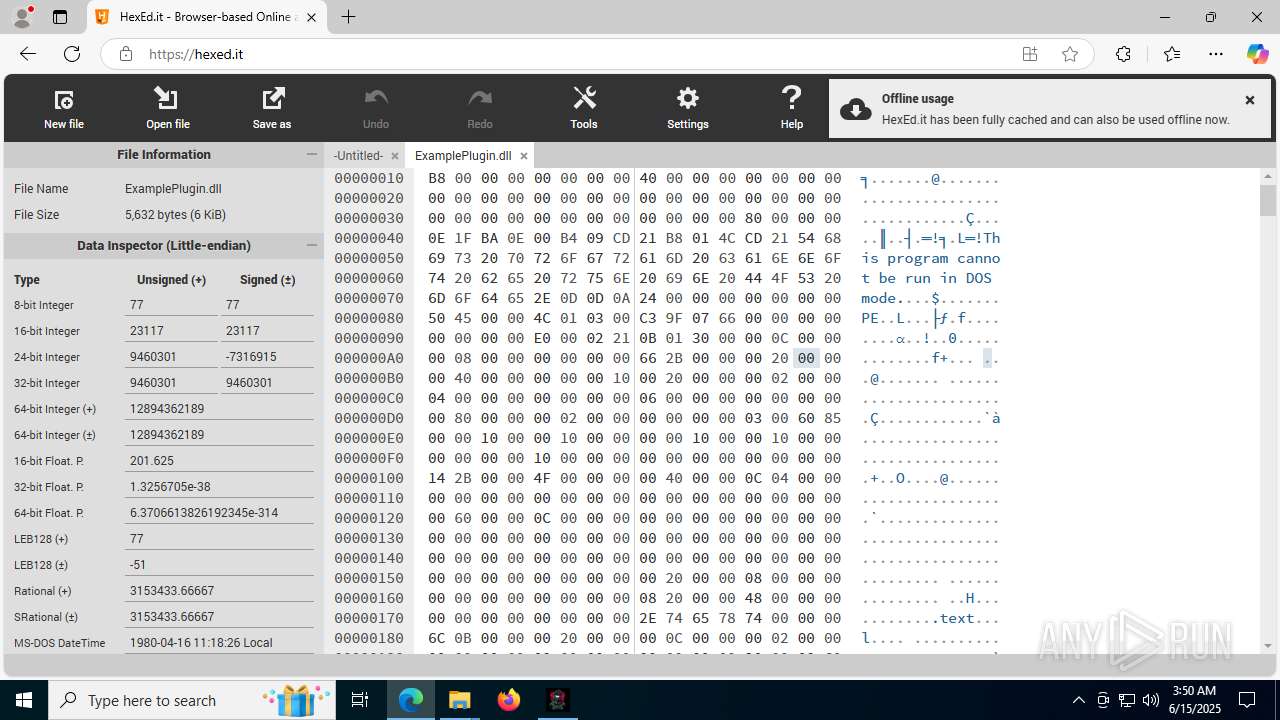Select the offset label 00000080
Image resolution: width=1280 pixels, height=720 pixels.
point(369,318)
